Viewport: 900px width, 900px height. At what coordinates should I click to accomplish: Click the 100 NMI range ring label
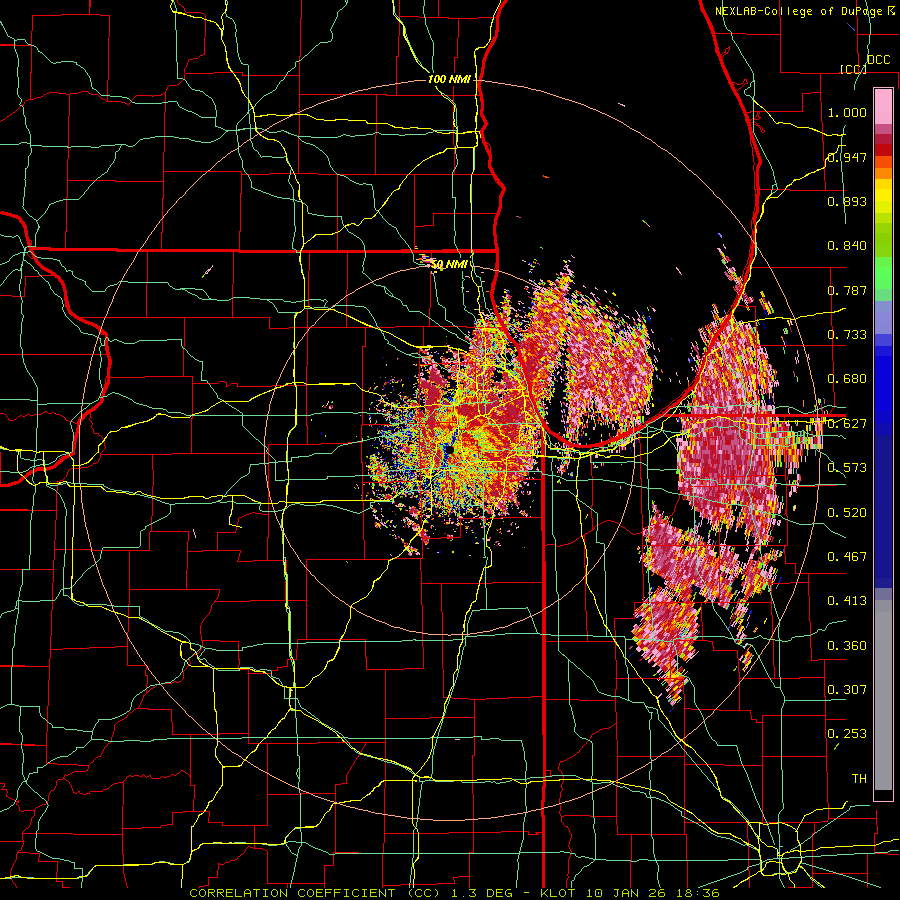(x=449, y=79)
